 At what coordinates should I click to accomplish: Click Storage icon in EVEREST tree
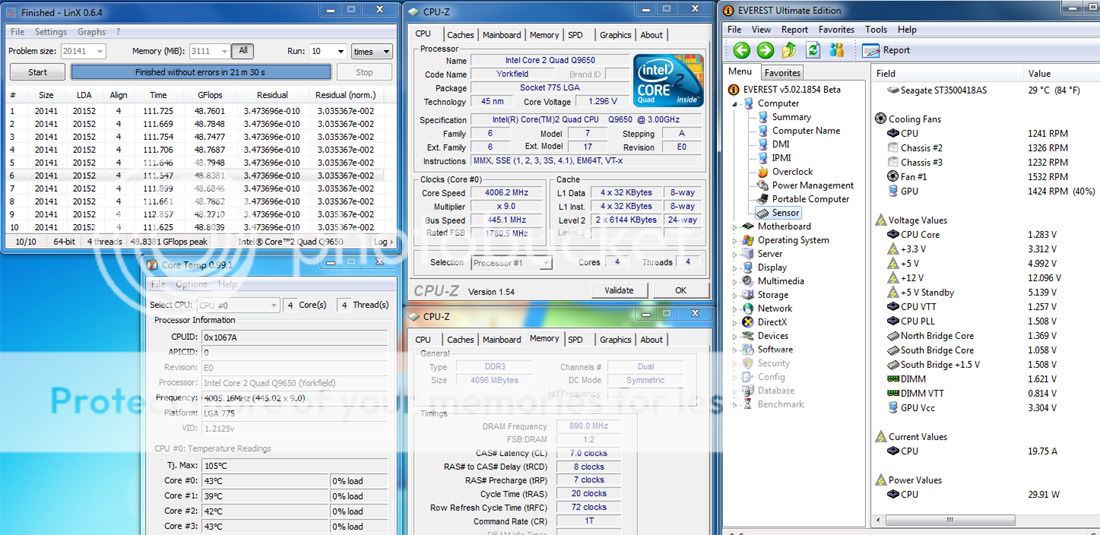click(x=748, y=294)
